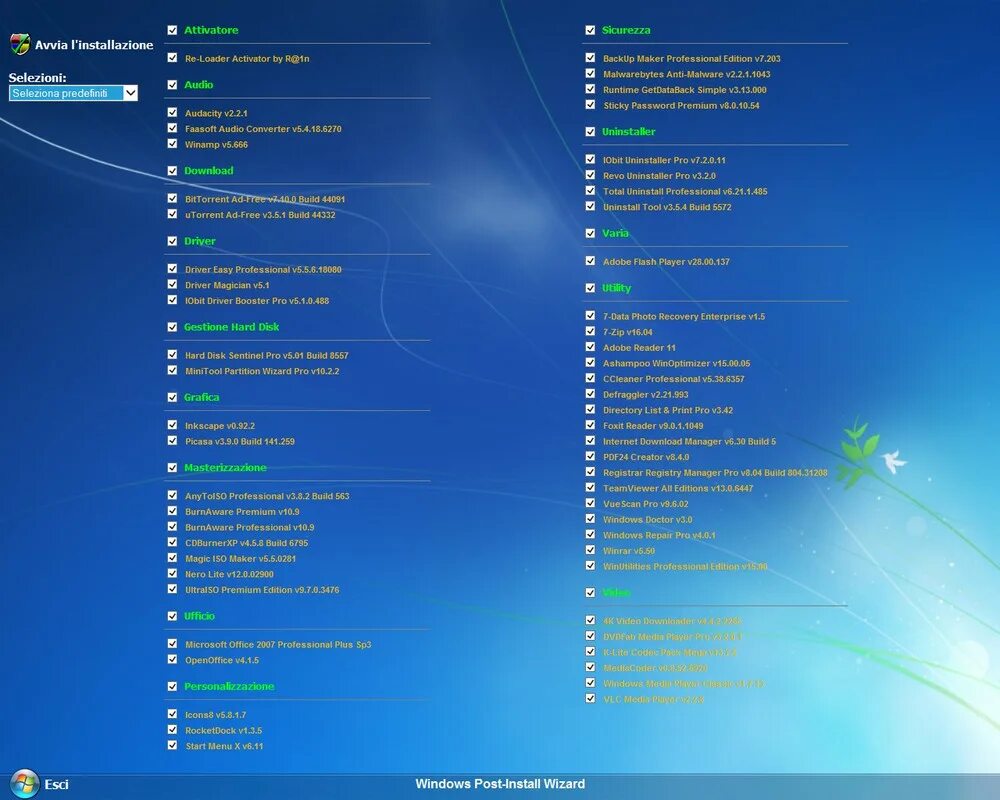Click the Esci exit label
This screenshot has width=1000, height=800.
tap(56, 784)
